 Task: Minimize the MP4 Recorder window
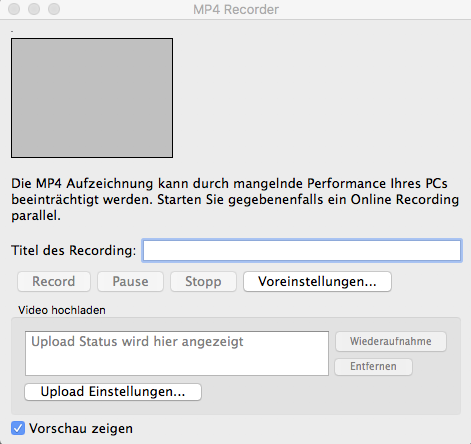[34, 9]
